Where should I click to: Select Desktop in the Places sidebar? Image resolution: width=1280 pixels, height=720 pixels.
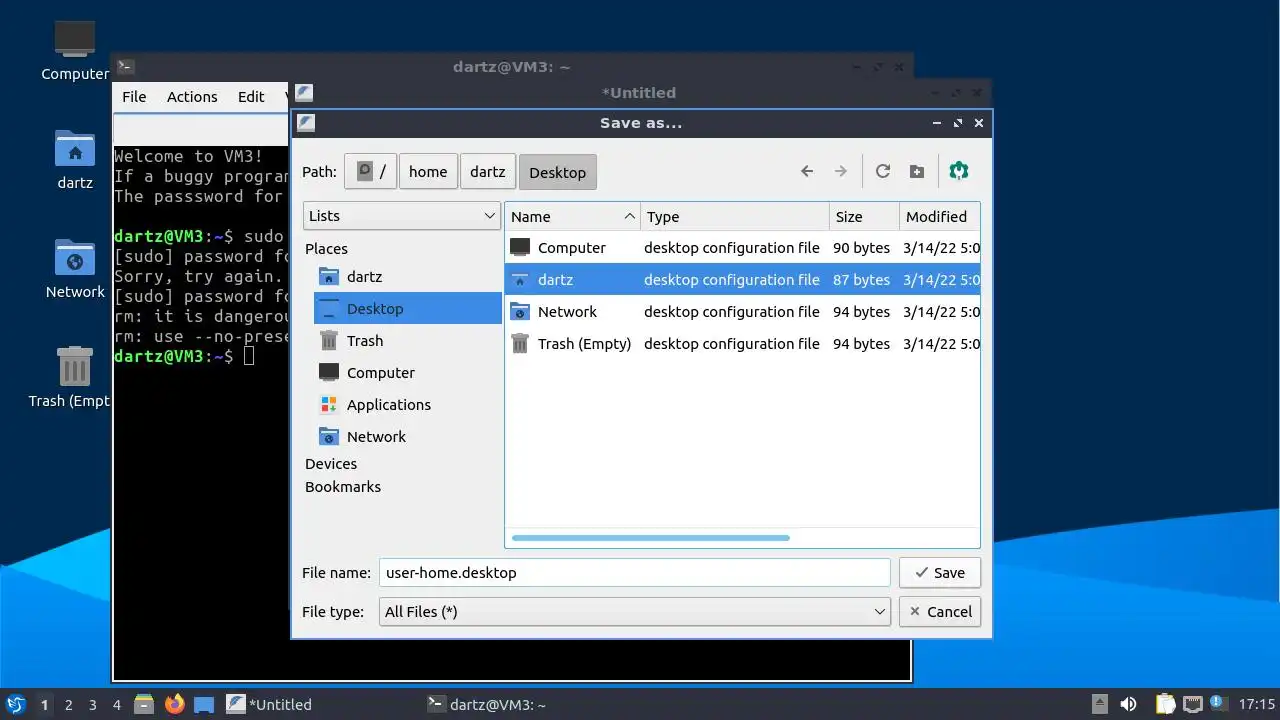408,308
